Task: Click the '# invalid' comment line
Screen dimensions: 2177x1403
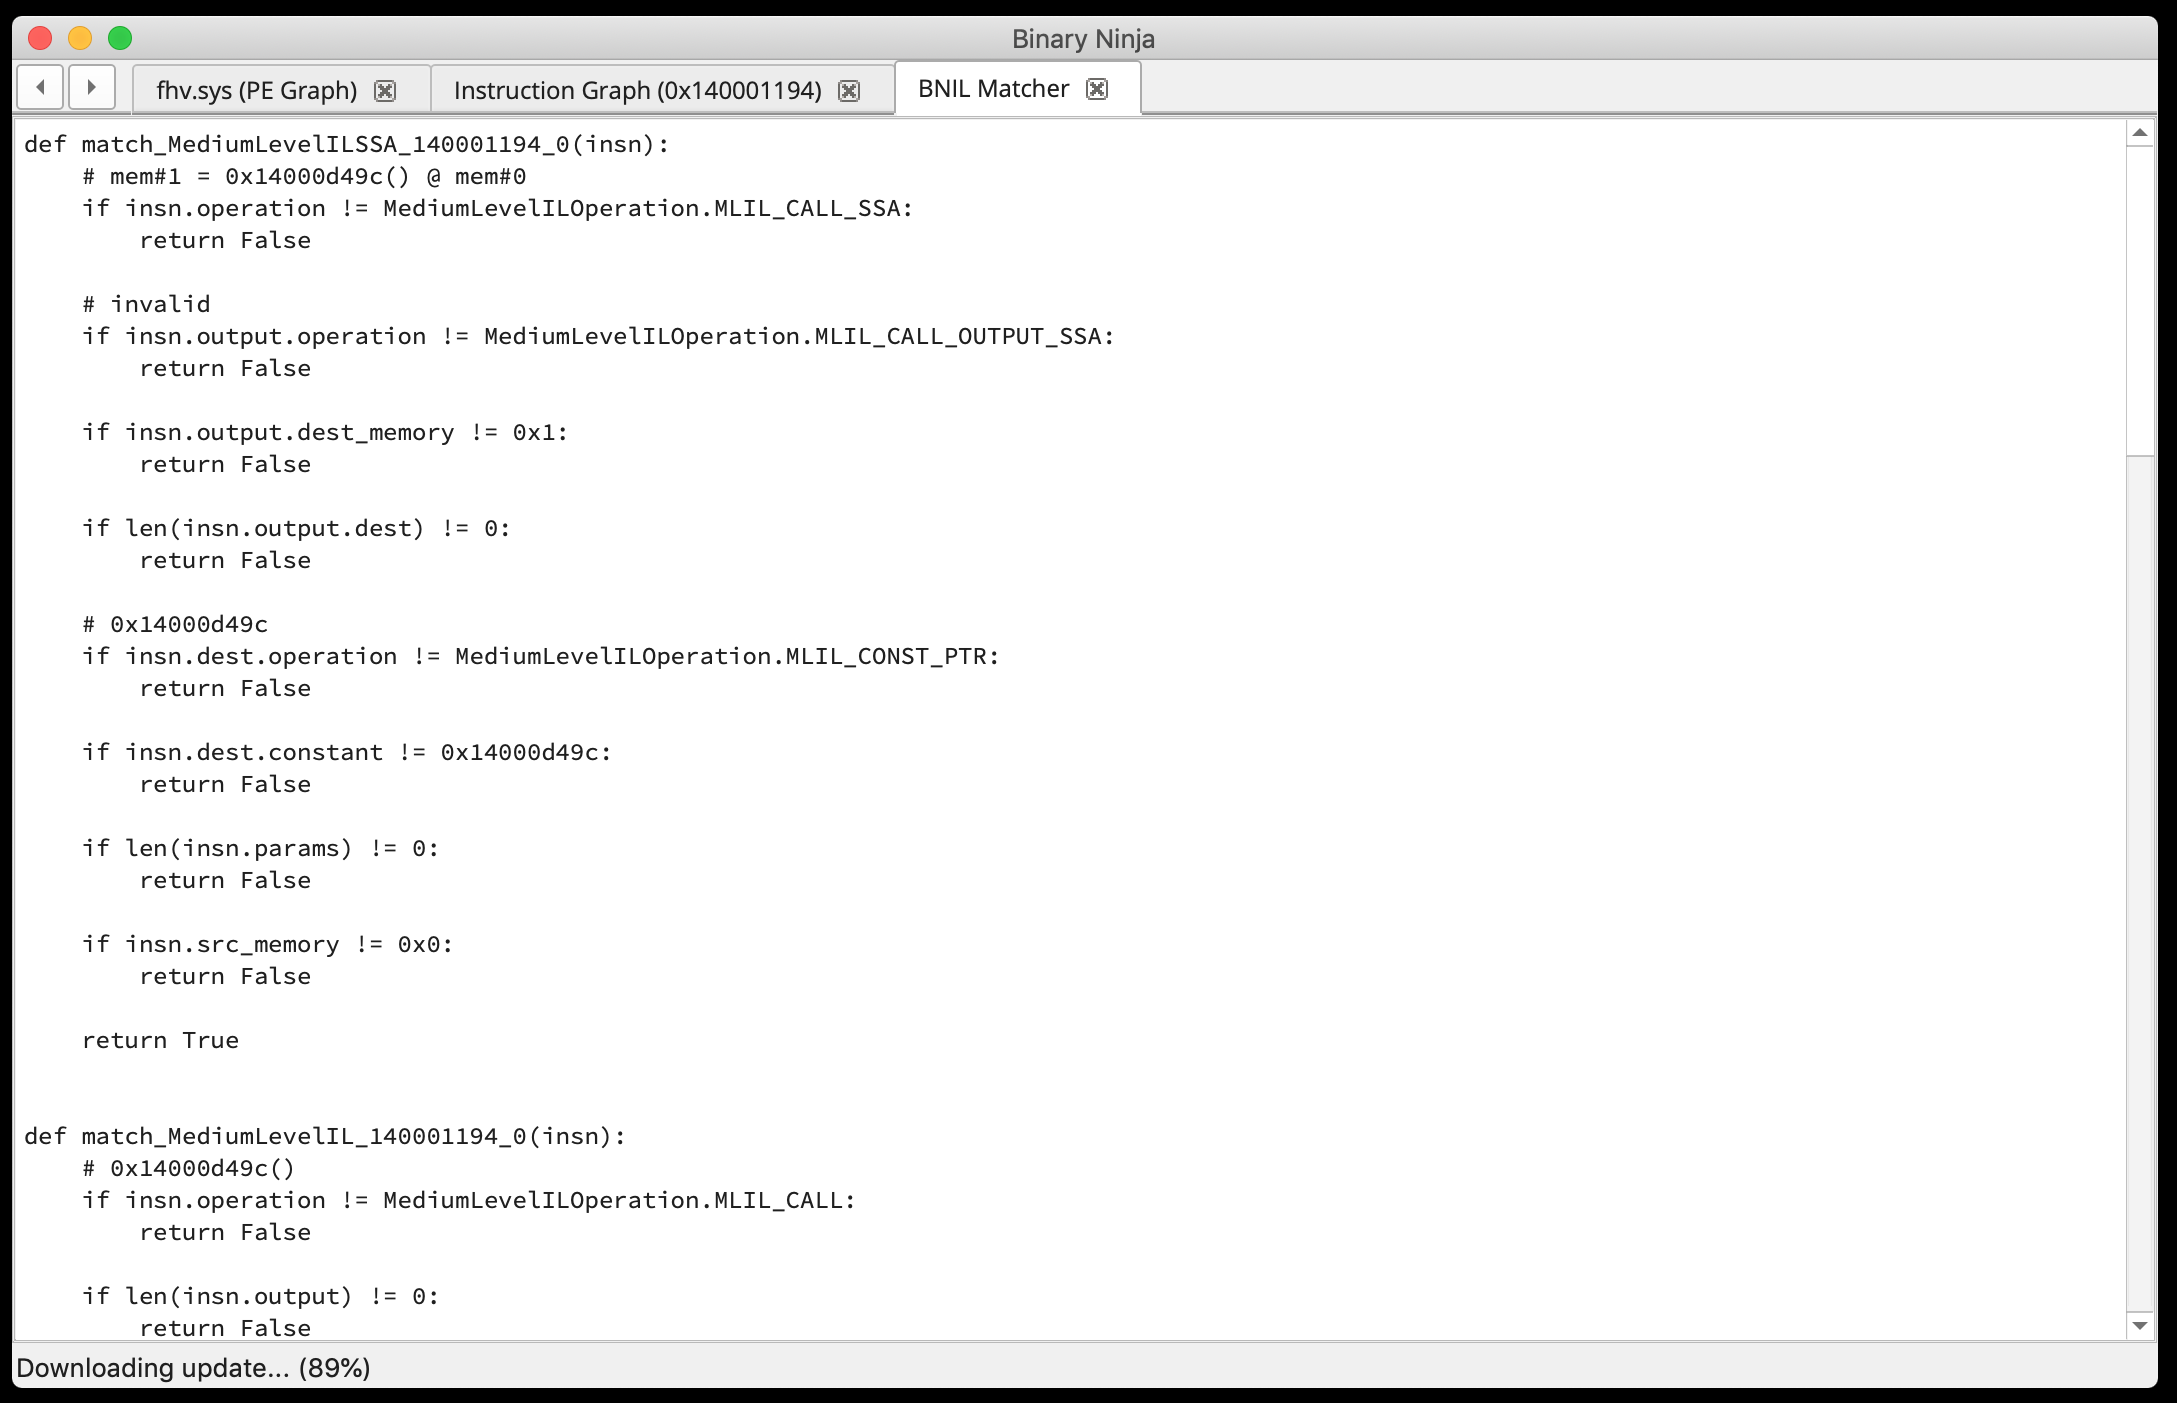Action: point(146,304)
